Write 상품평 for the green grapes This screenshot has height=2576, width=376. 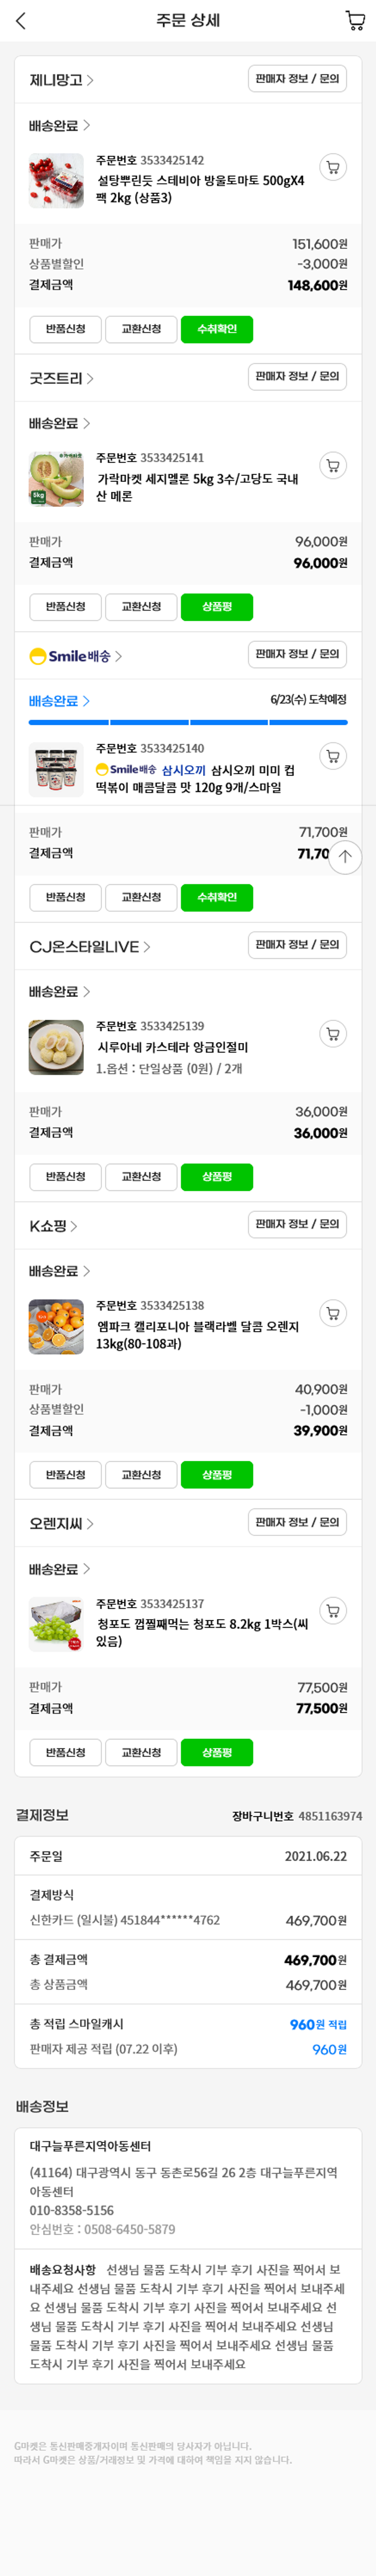click(x=217, y=1753)
